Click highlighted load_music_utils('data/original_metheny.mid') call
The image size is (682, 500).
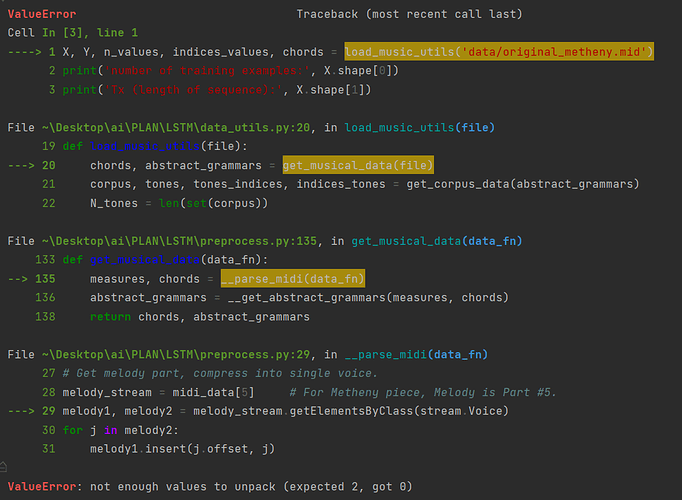pos(499,52)
